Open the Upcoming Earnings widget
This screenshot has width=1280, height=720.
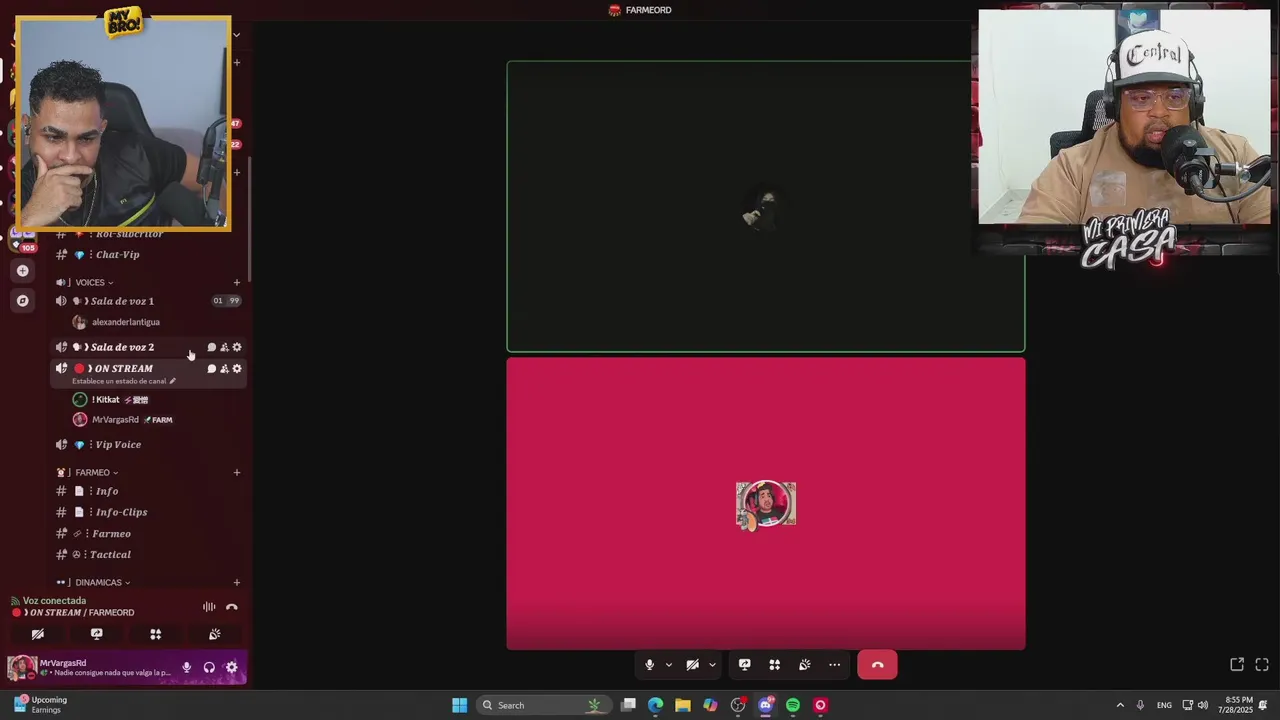(38, 705)
